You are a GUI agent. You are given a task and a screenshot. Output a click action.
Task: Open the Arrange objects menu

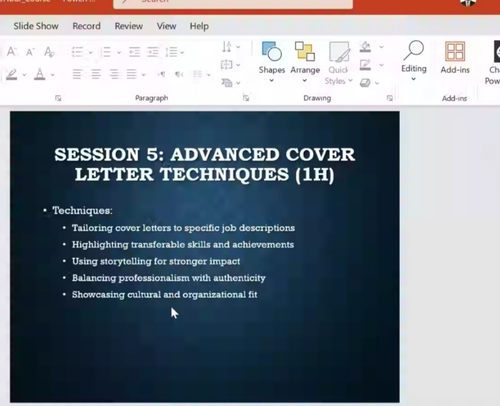tap(305, 62)
